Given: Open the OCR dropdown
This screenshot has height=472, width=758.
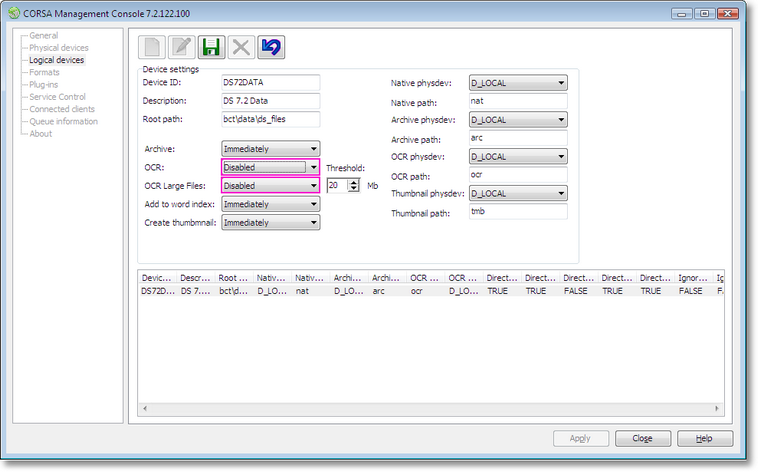Looking at the screenshot, I should click(271, 167).
